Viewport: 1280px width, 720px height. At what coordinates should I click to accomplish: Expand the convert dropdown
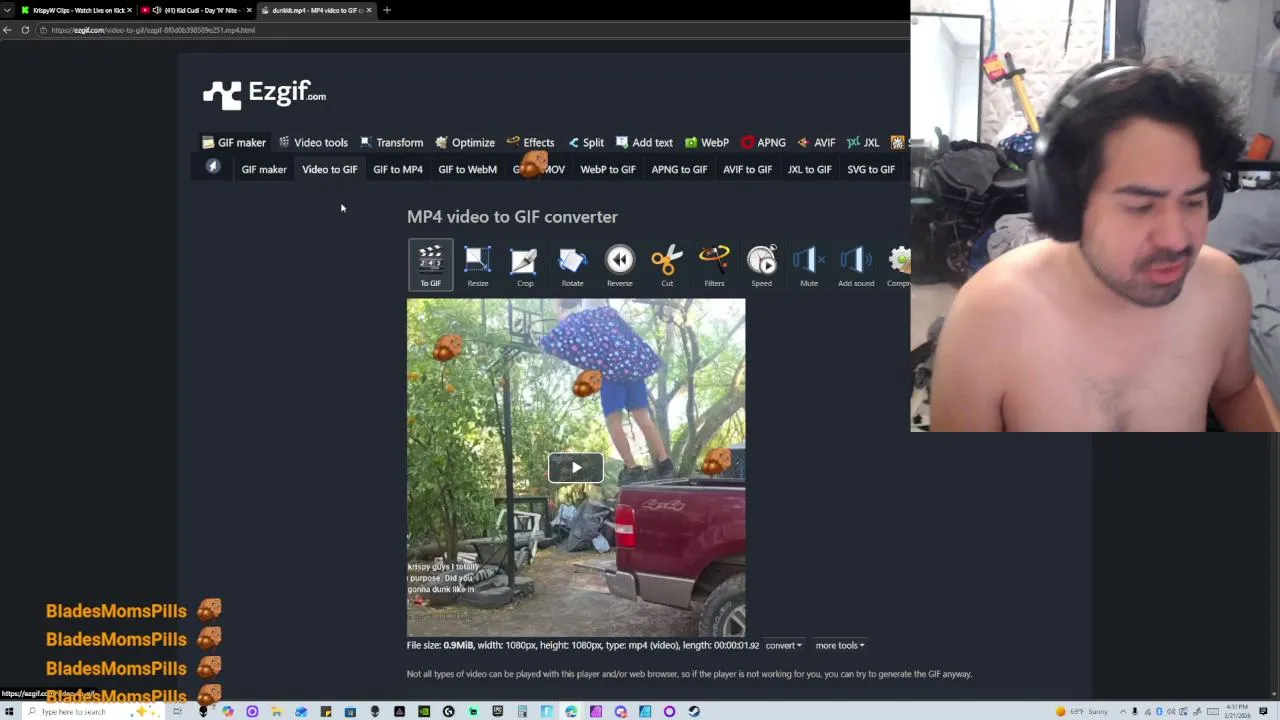click(x=783, y=645)
